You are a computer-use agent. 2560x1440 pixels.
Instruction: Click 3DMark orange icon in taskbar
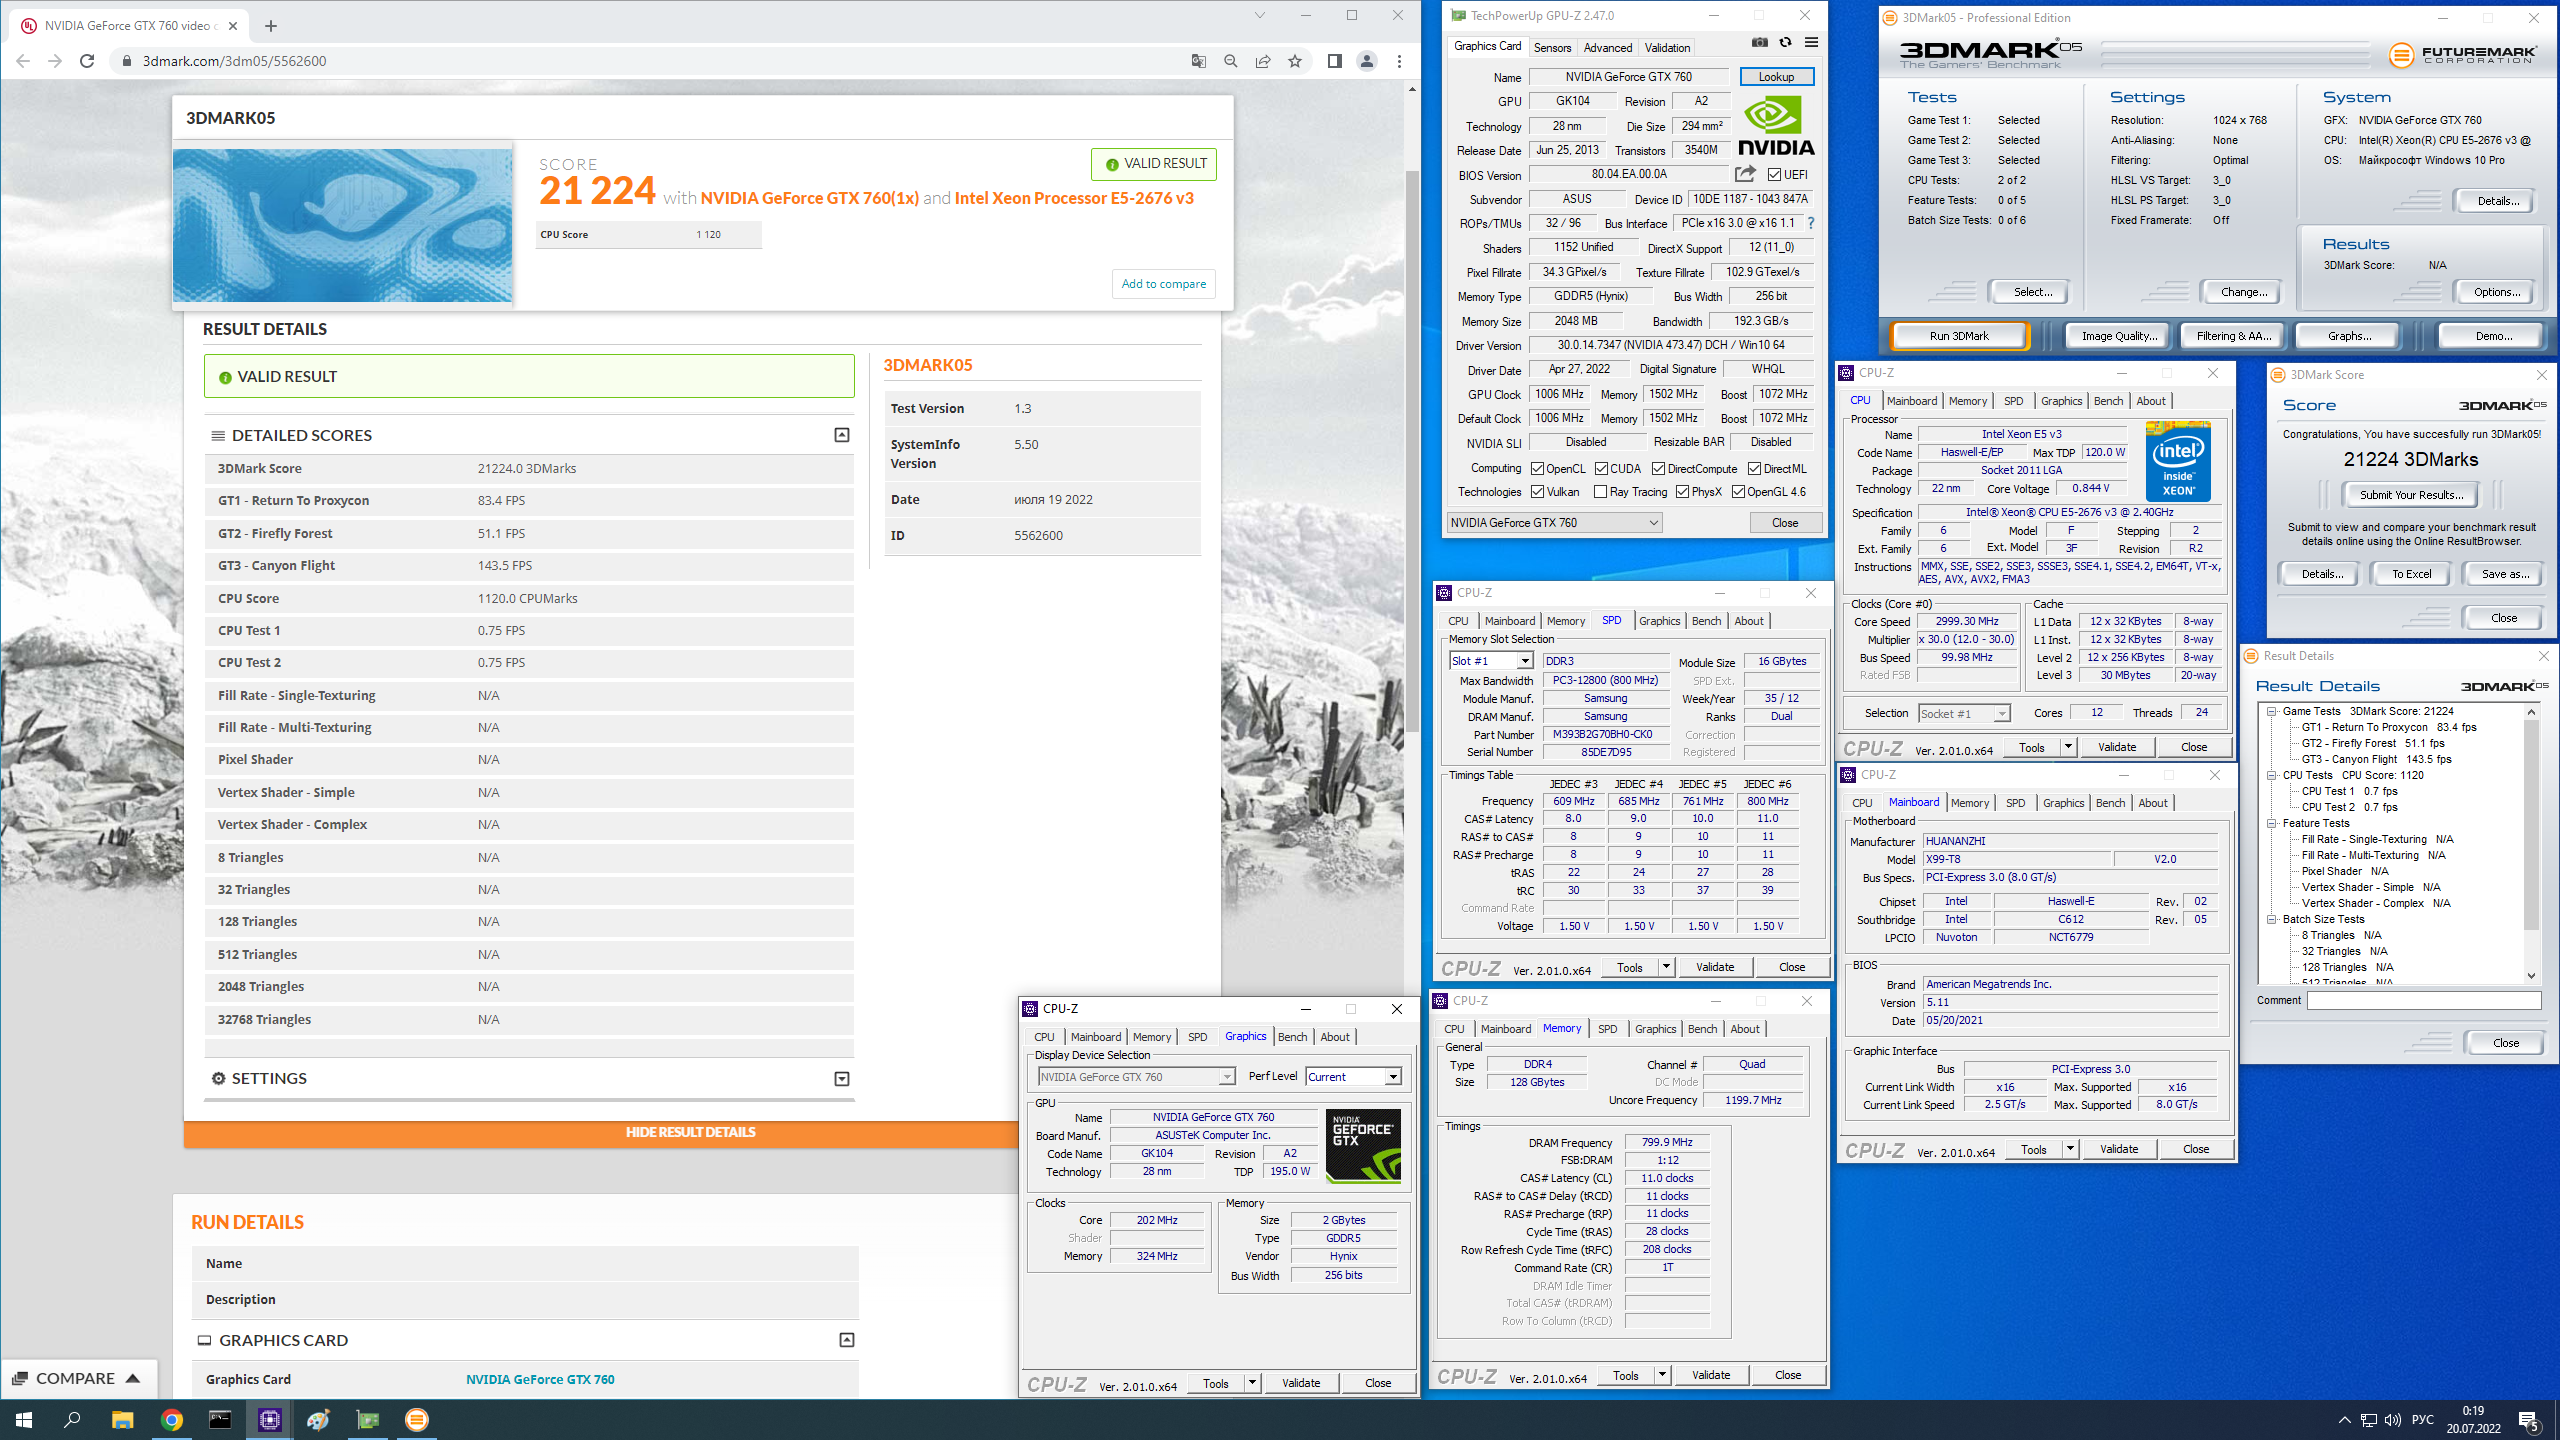[x=417, y=1420]
